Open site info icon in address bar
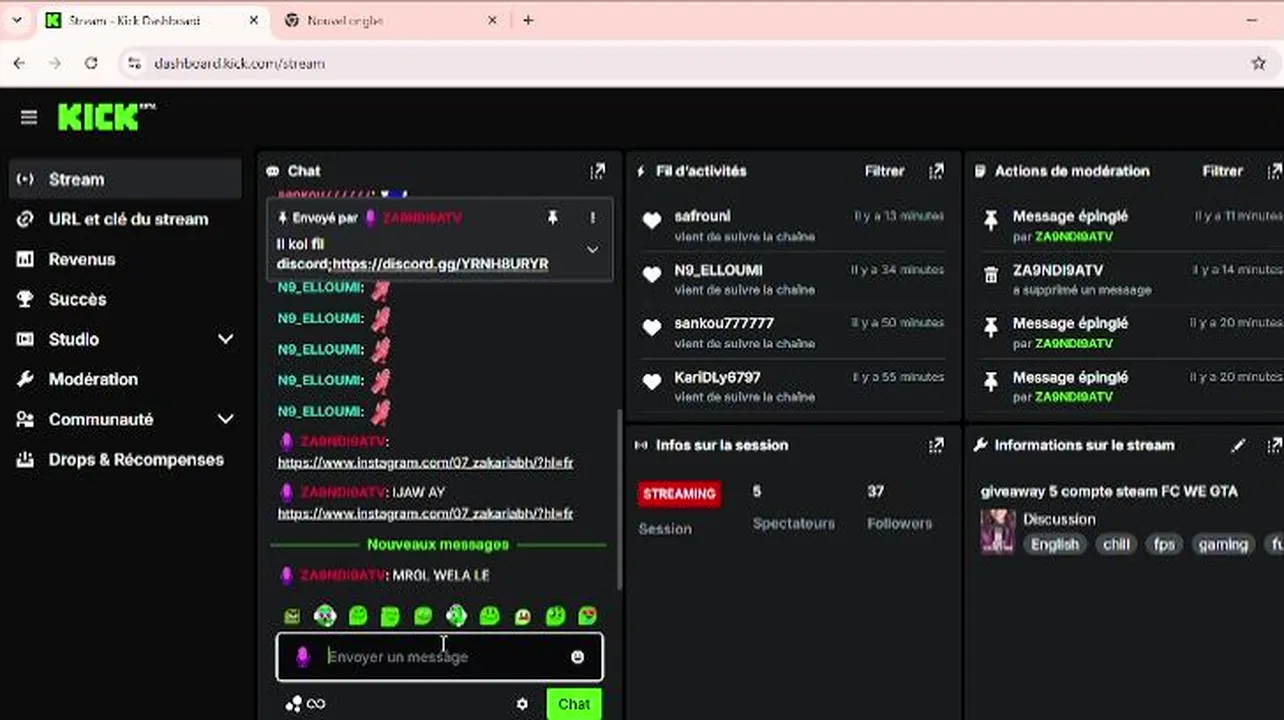1284x720 pixels. [x=134, y=63]
